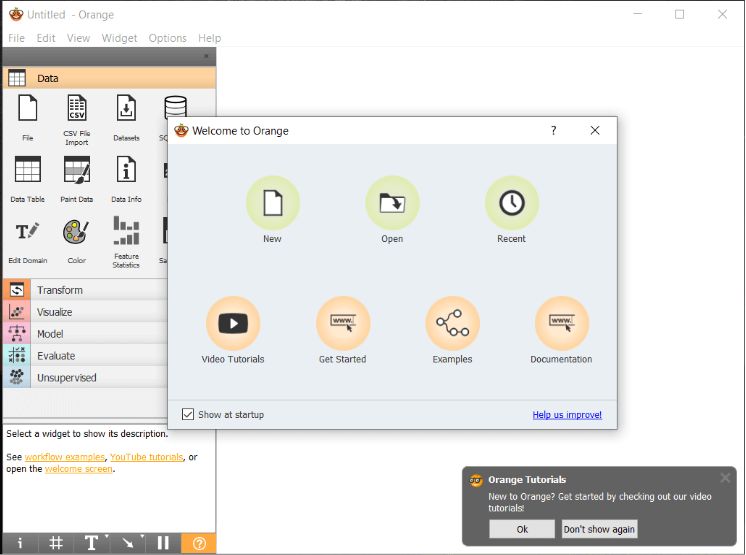
Task: Expand the Model category
Action: click(x=86, y=333)
